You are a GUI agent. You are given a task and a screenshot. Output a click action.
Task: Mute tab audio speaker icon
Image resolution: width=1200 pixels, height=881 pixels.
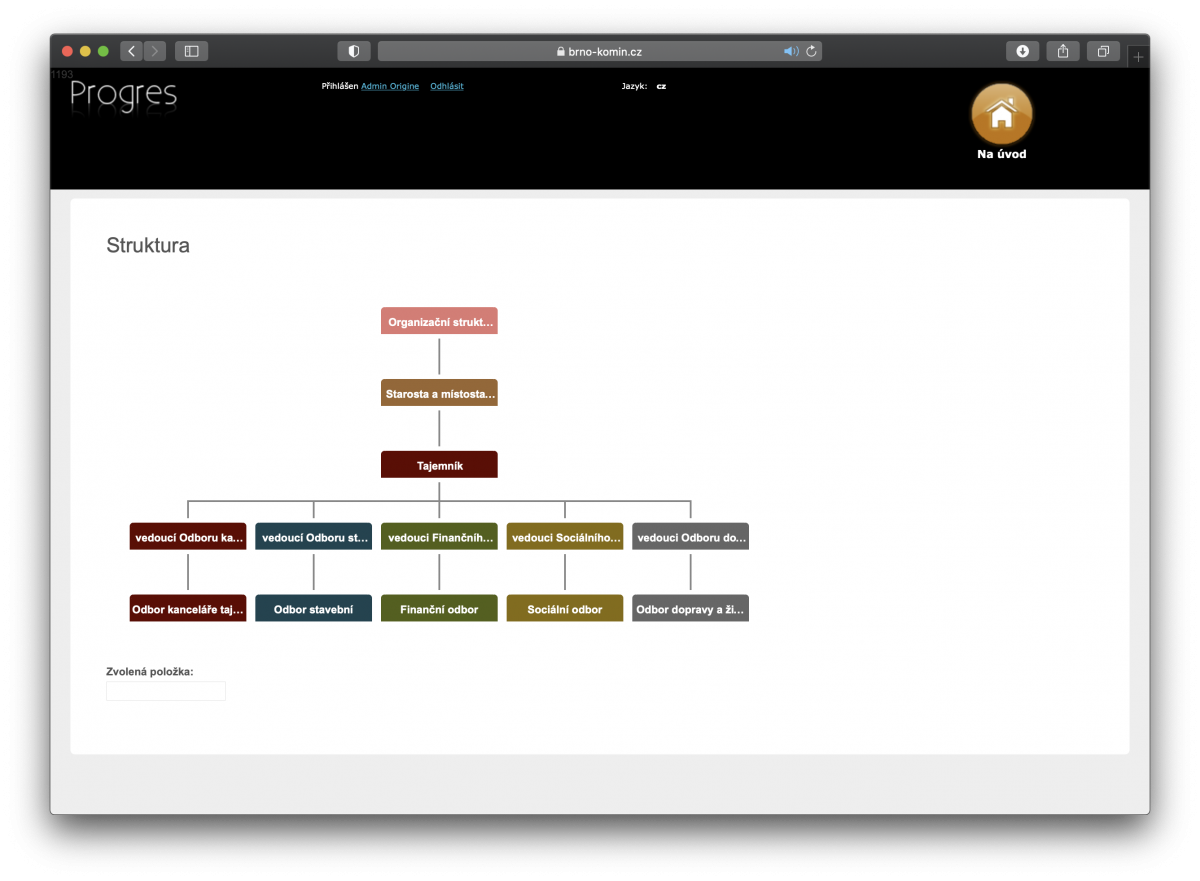[x=790, y=51]
